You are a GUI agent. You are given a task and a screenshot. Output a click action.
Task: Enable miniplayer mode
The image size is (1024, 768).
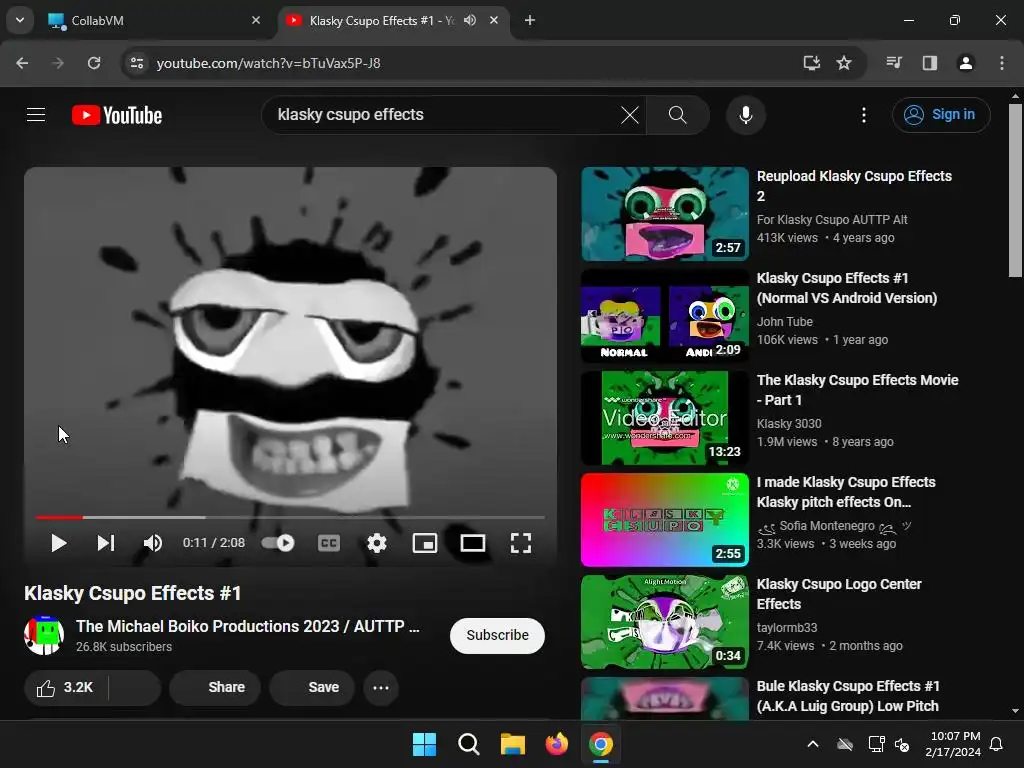424,543
